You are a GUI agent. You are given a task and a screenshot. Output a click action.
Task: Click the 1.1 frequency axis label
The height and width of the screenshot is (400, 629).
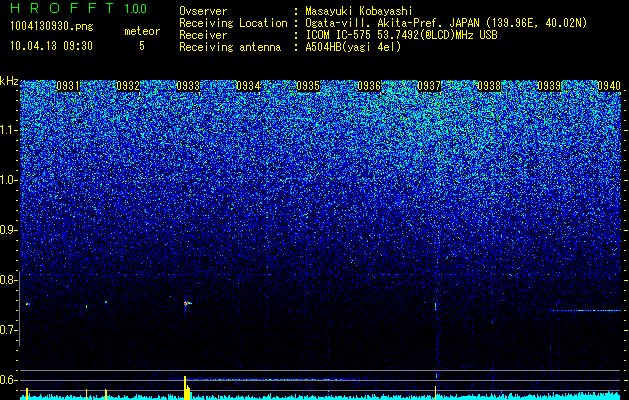8,130
